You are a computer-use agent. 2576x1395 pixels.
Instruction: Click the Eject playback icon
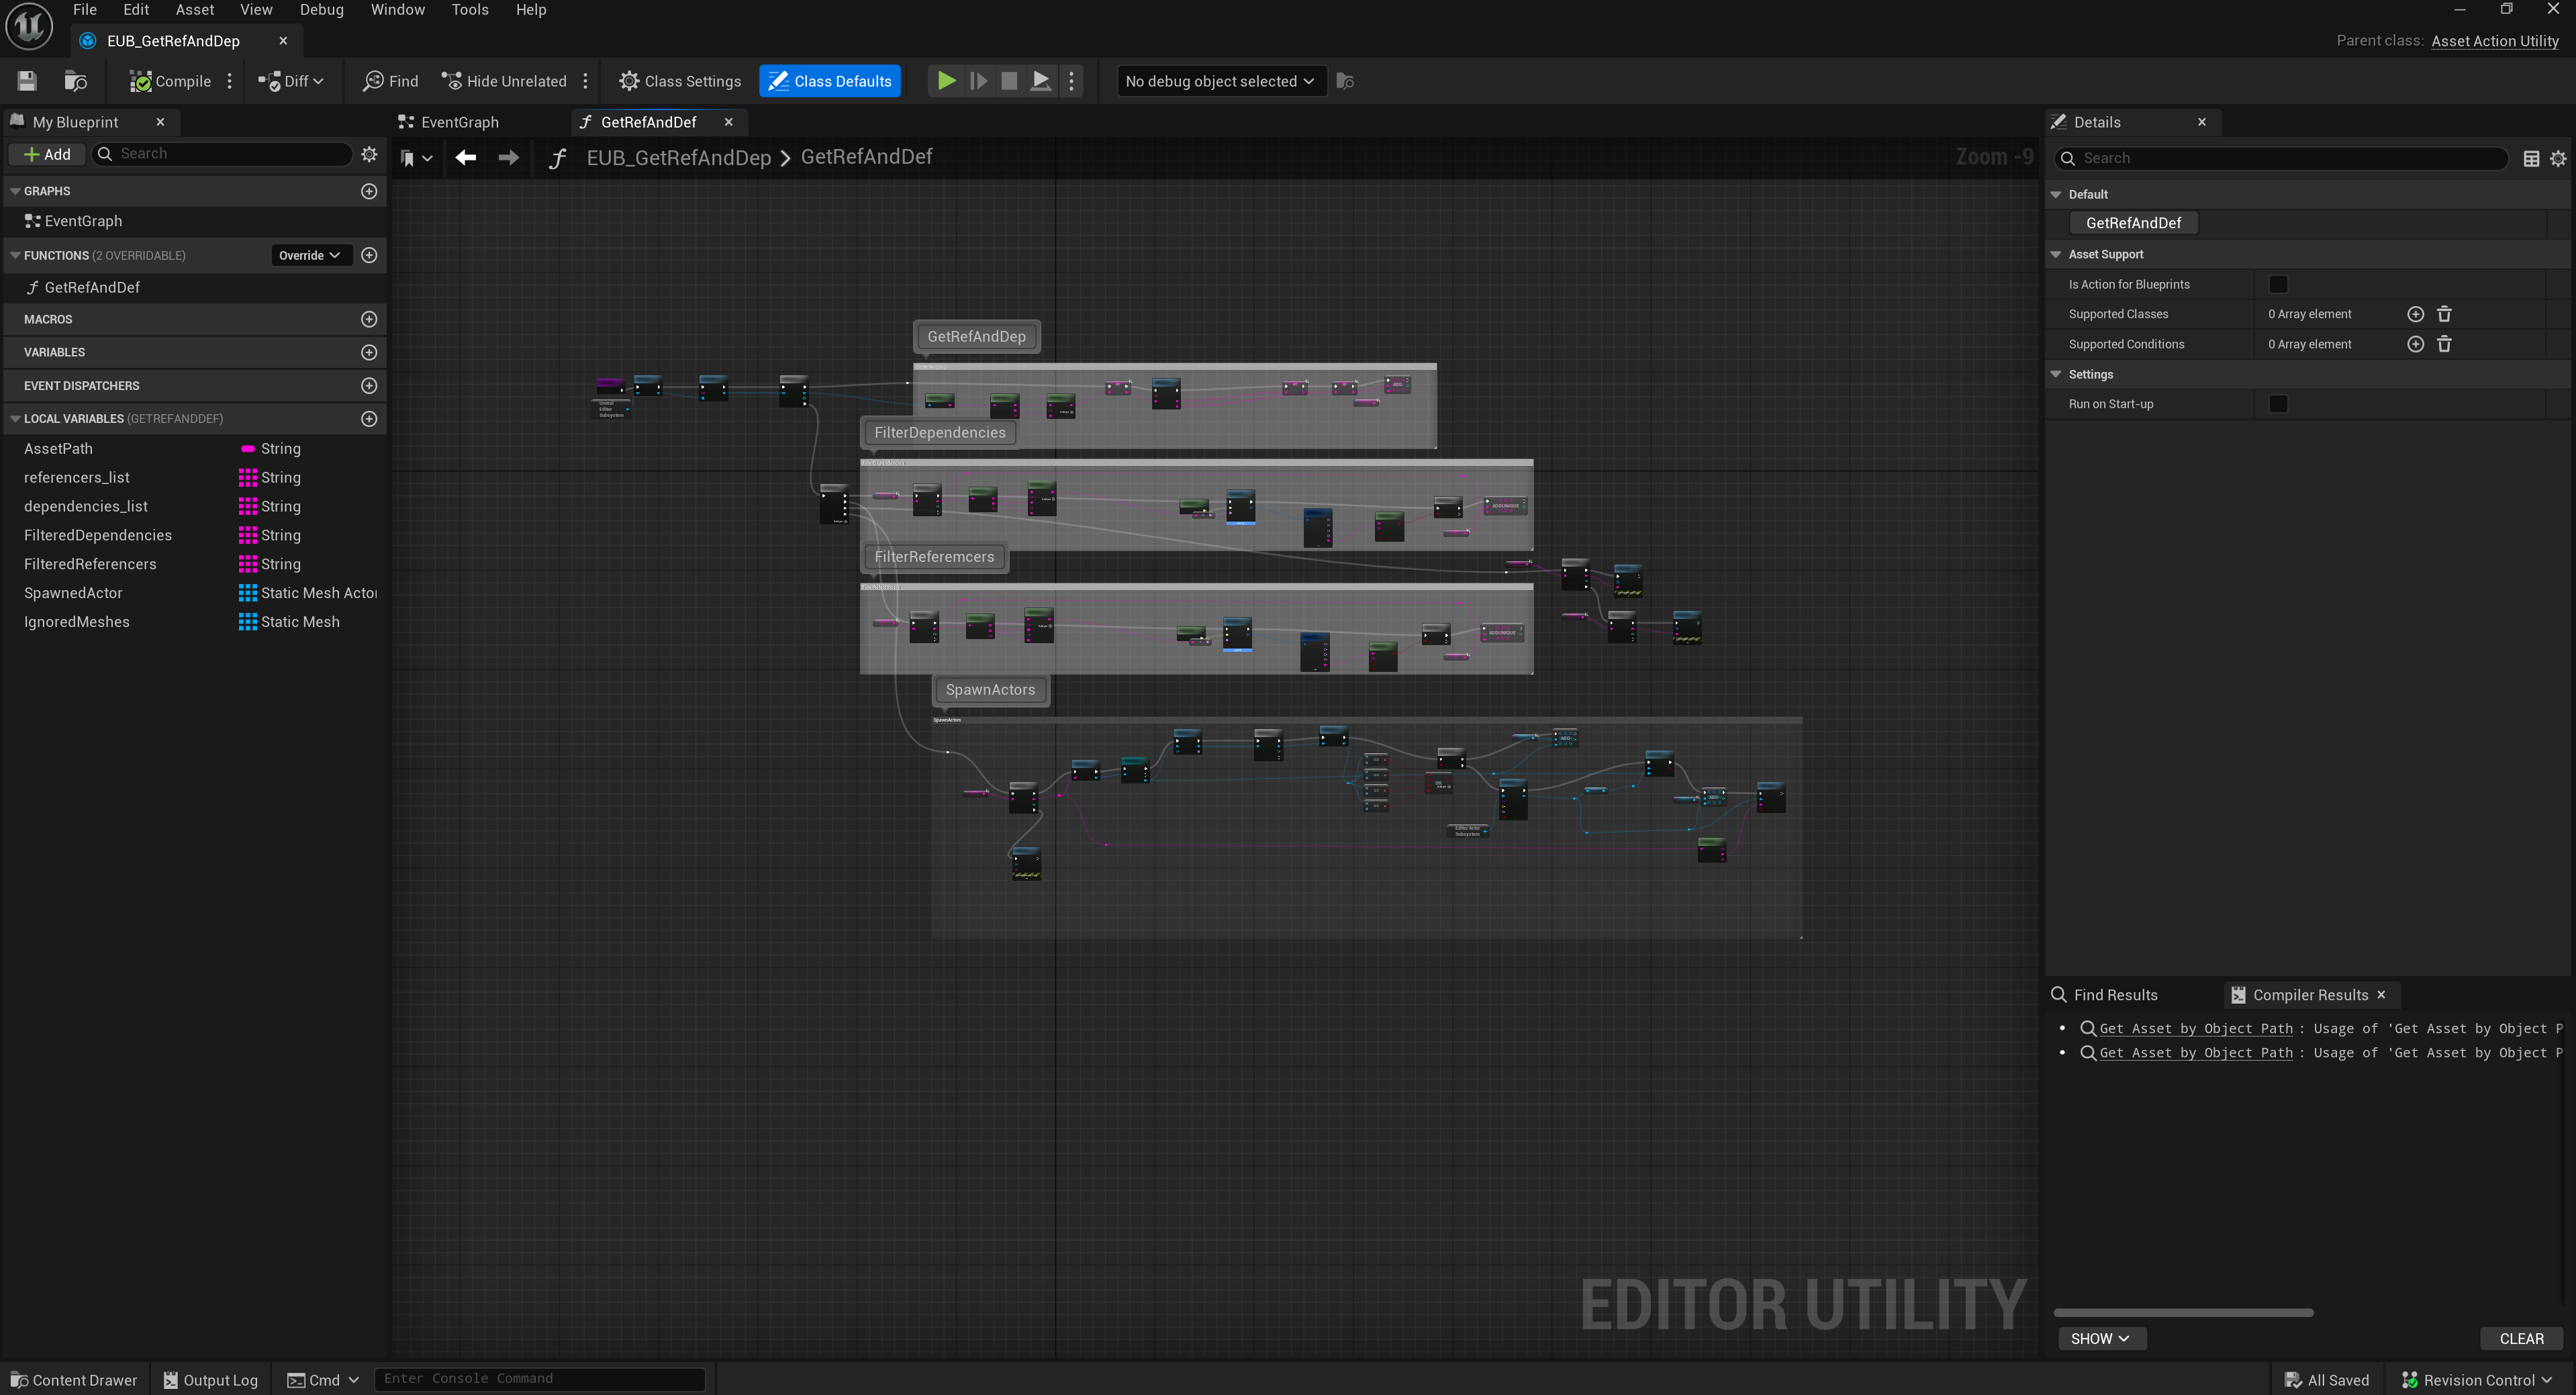[x=1041, y=81]
